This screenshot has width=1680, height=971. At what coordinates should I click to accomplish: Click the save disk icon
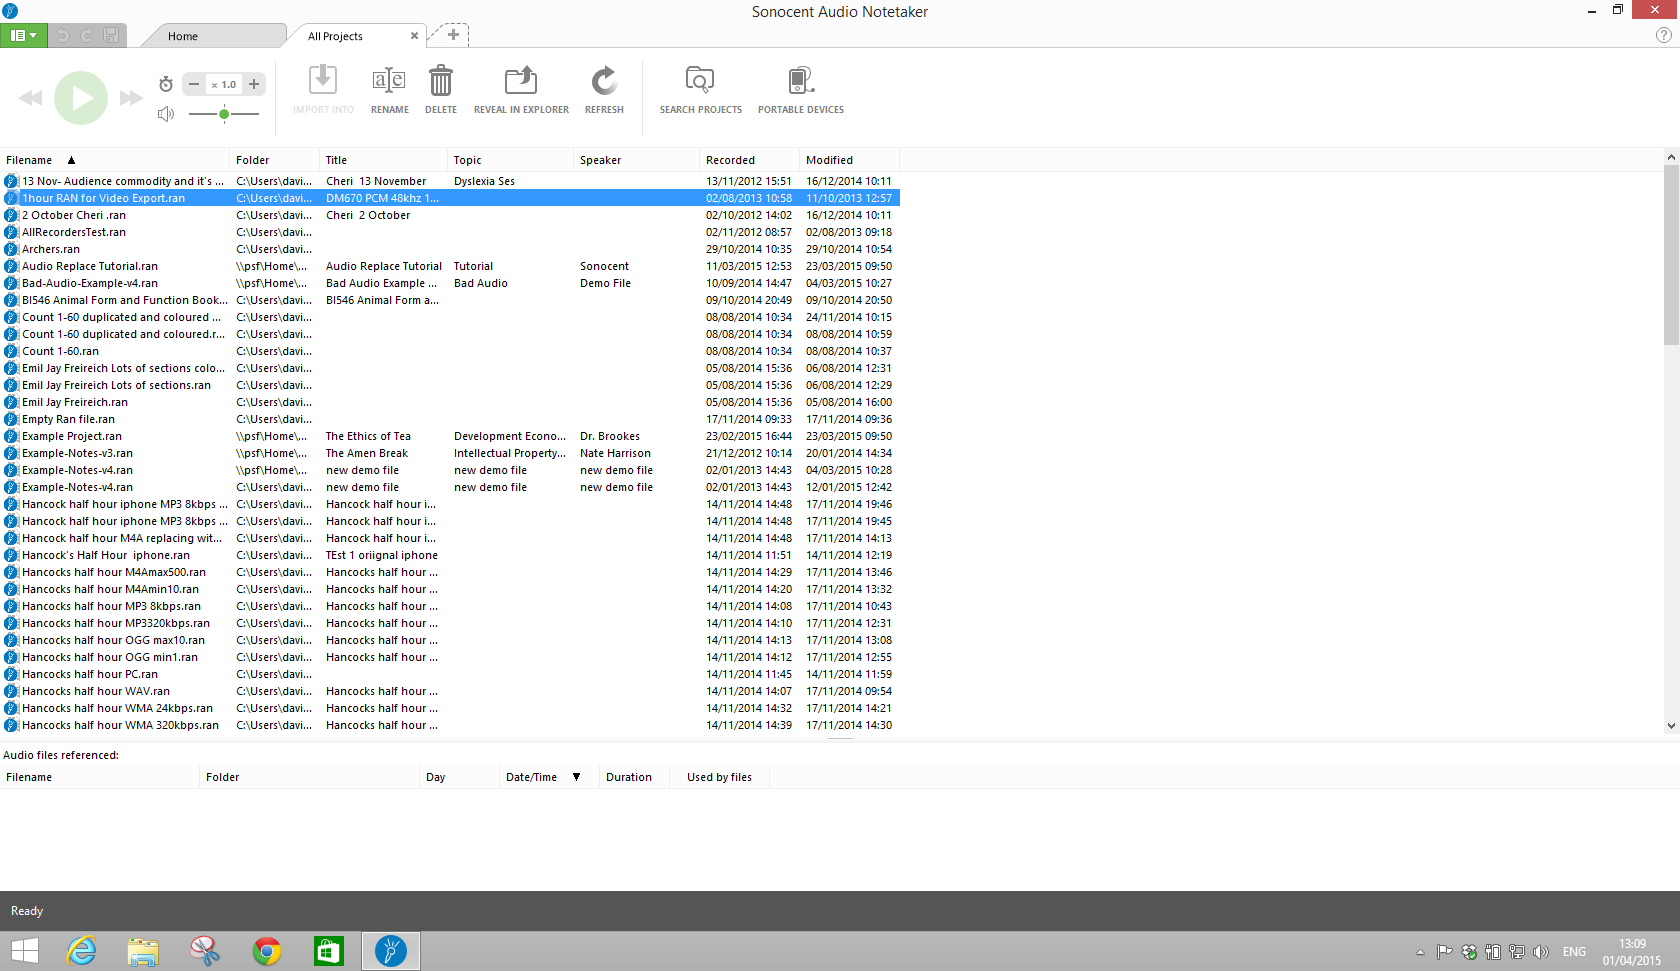(x=111, y=36)
